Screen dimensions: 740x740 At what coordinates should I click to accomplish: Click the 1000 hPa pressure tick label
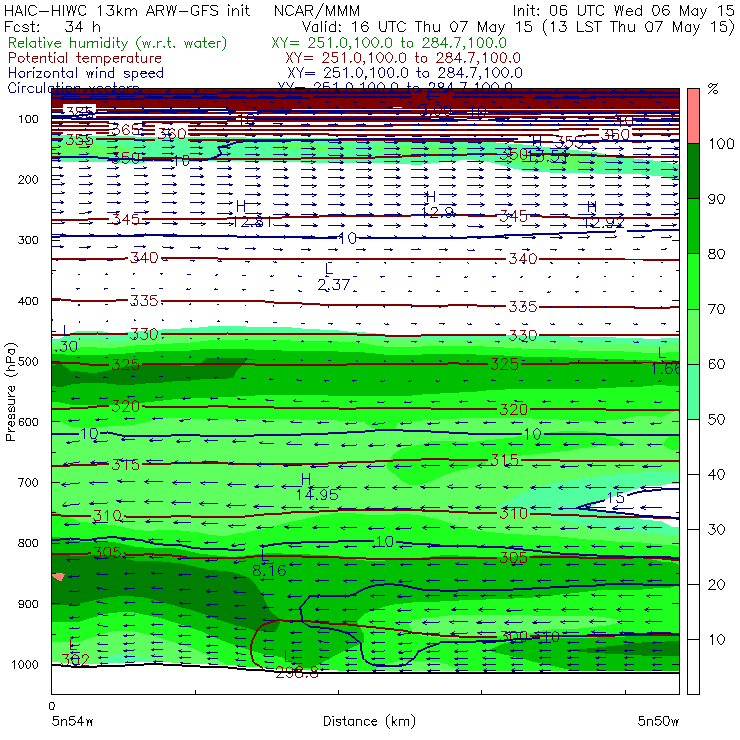click(25, 664)
